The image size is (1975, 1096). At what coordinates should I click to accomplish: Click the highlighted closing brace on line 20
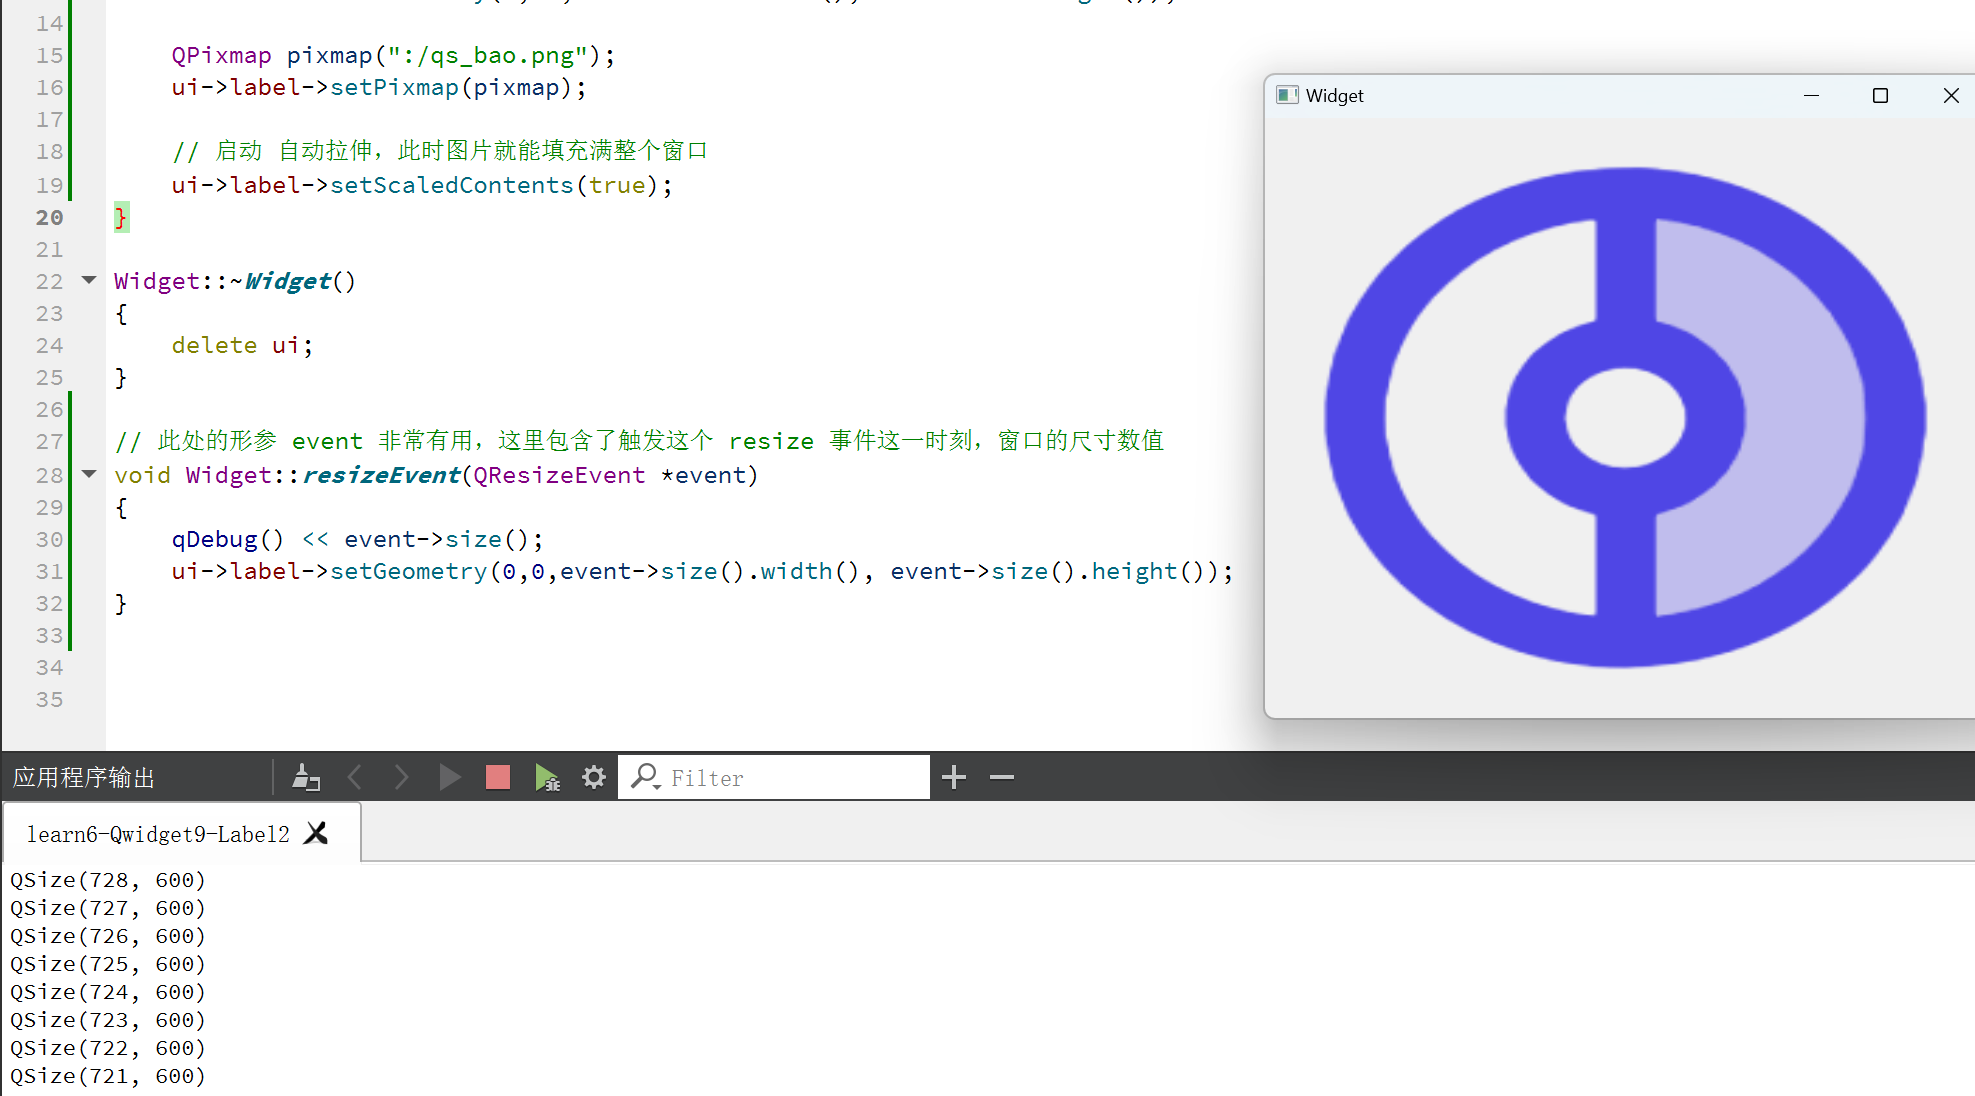pyautogui.click(x=121, y=217)
